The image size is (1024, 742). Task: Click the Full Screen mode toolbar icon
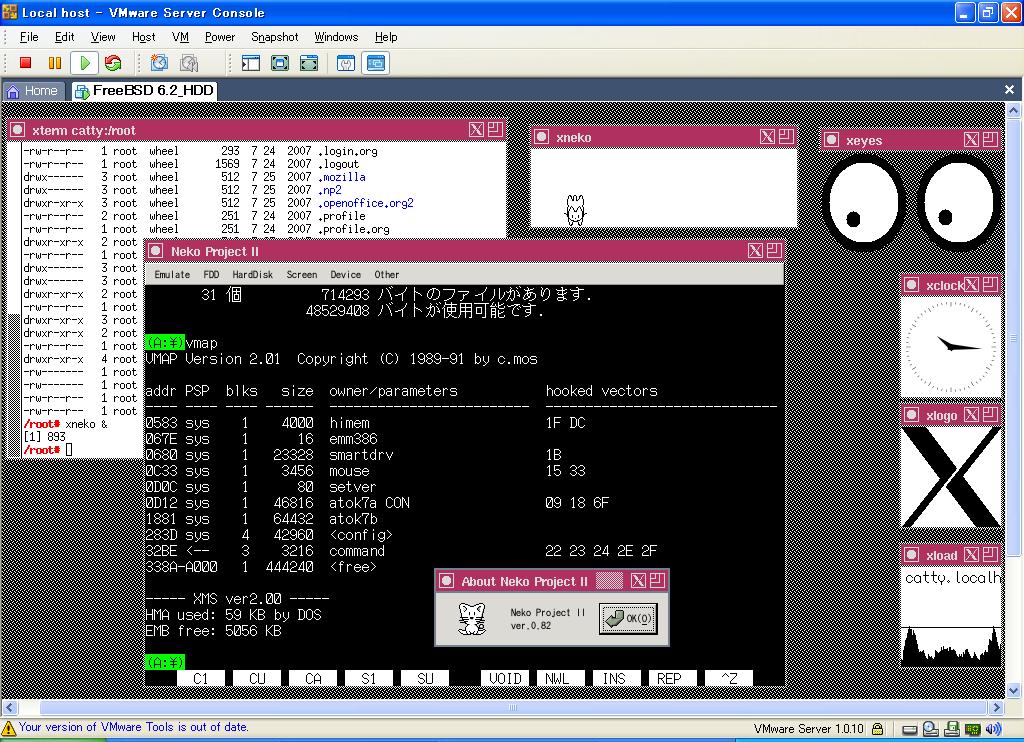click(x=280, y=63)
